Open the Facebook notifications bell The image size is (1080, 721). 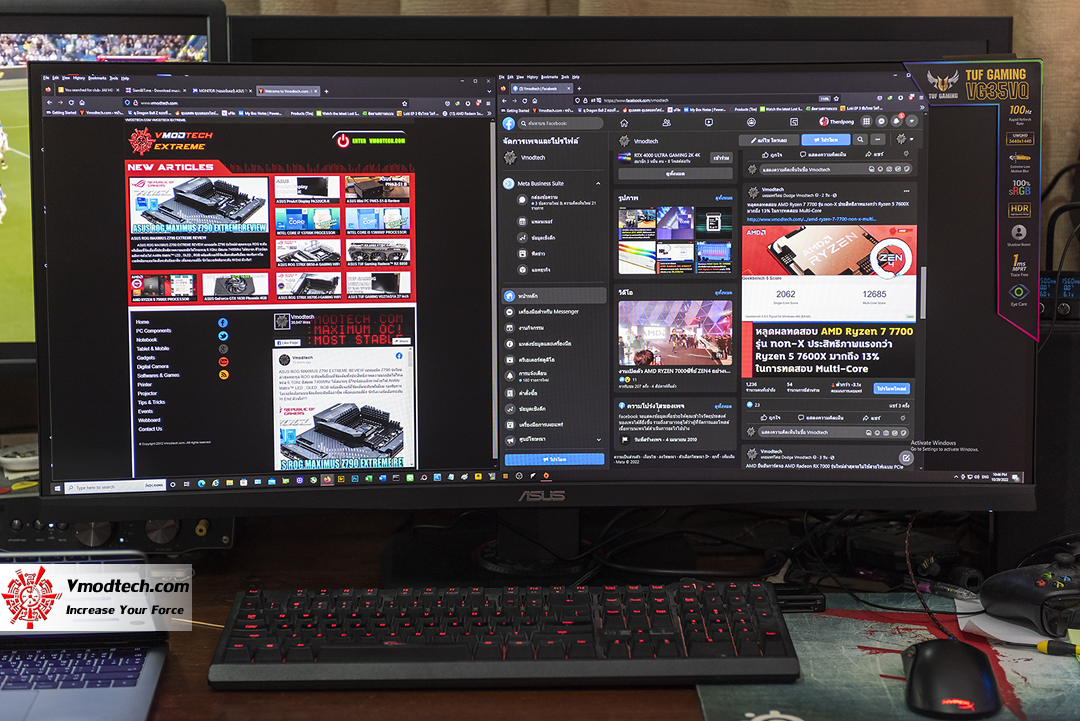tap(897, 121)
